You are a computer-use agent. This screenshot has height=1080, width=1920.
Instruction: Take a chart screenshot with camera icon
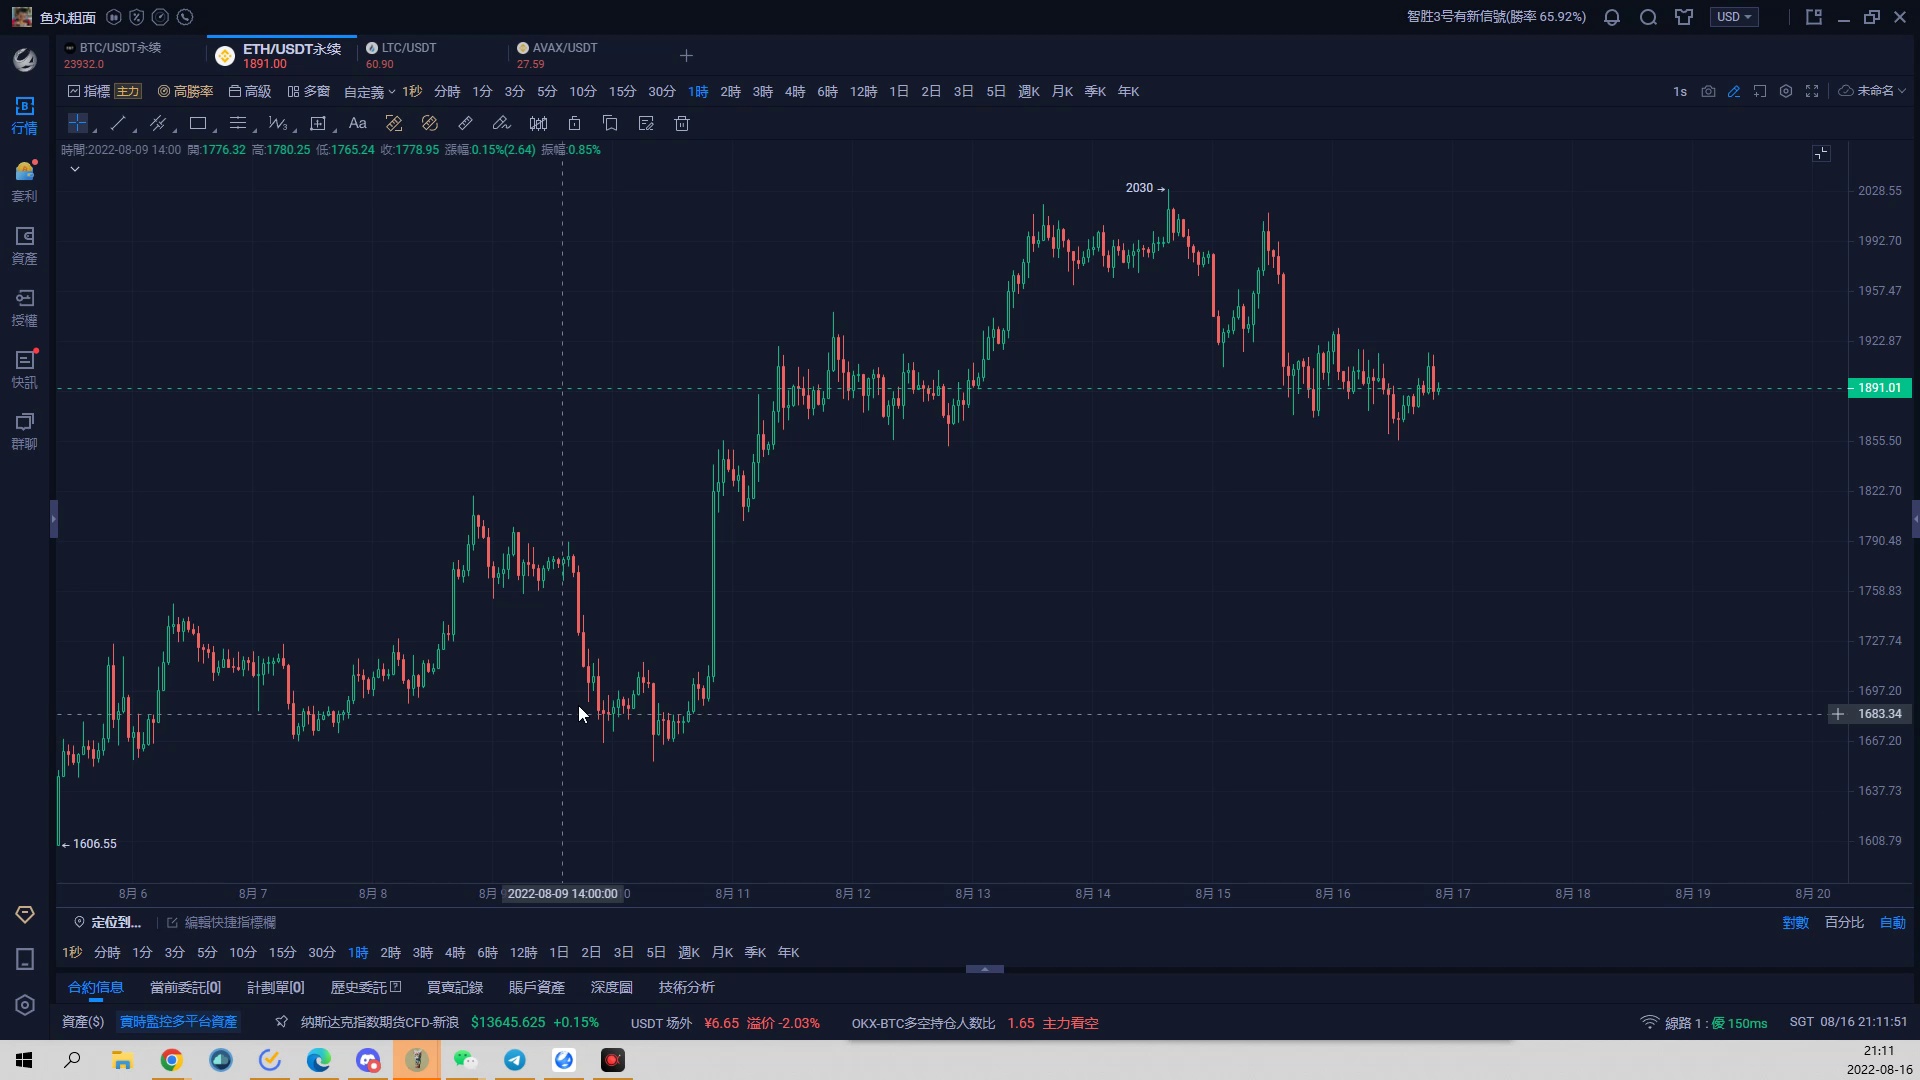coord(1708,91)
